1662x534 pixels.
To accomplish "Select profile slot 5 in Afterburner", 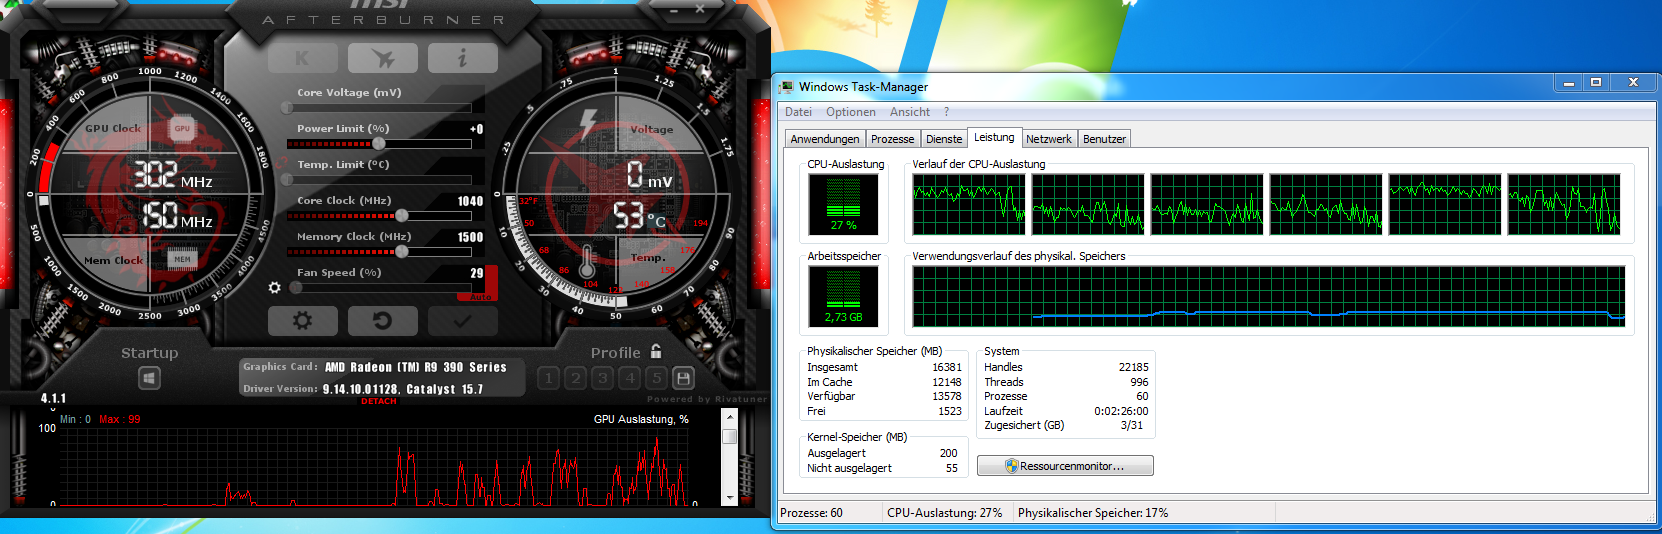I will tap(656, 378).
